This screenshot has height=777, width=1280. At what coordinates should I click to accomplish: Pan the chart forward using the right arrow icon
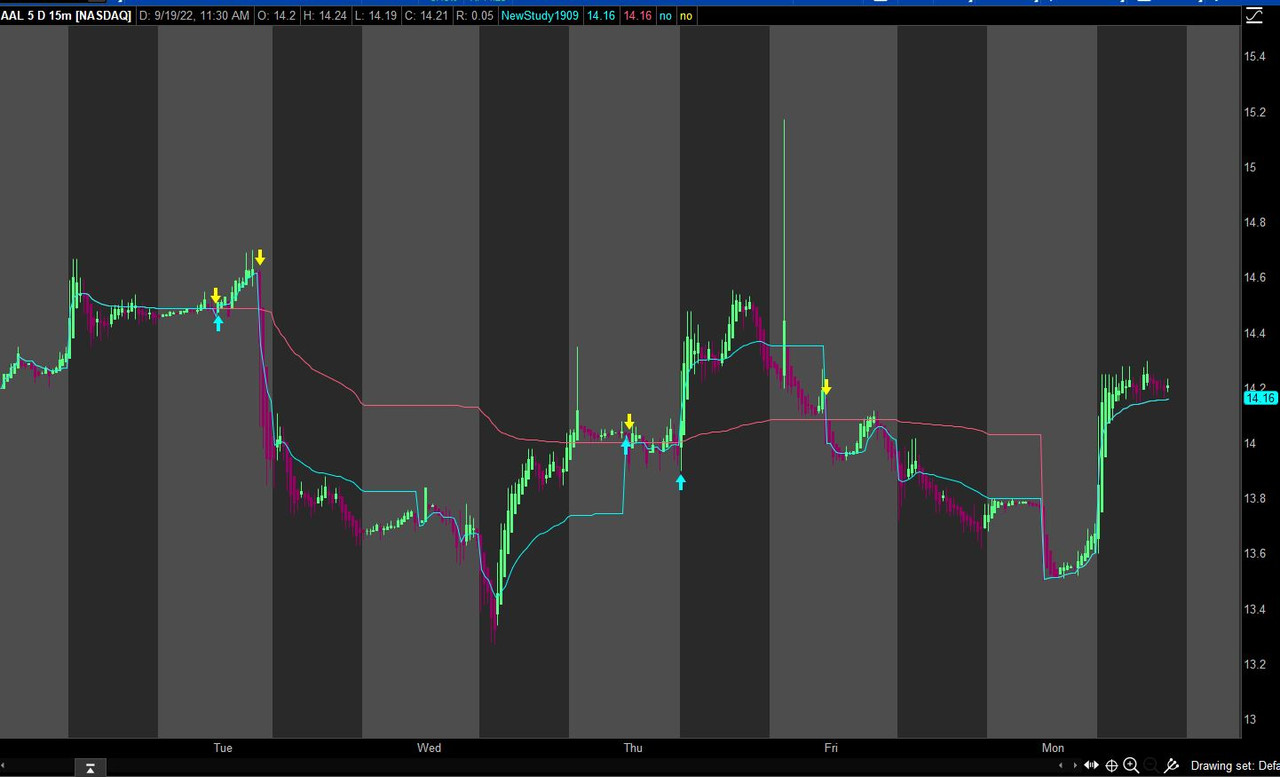[1076, 765]
